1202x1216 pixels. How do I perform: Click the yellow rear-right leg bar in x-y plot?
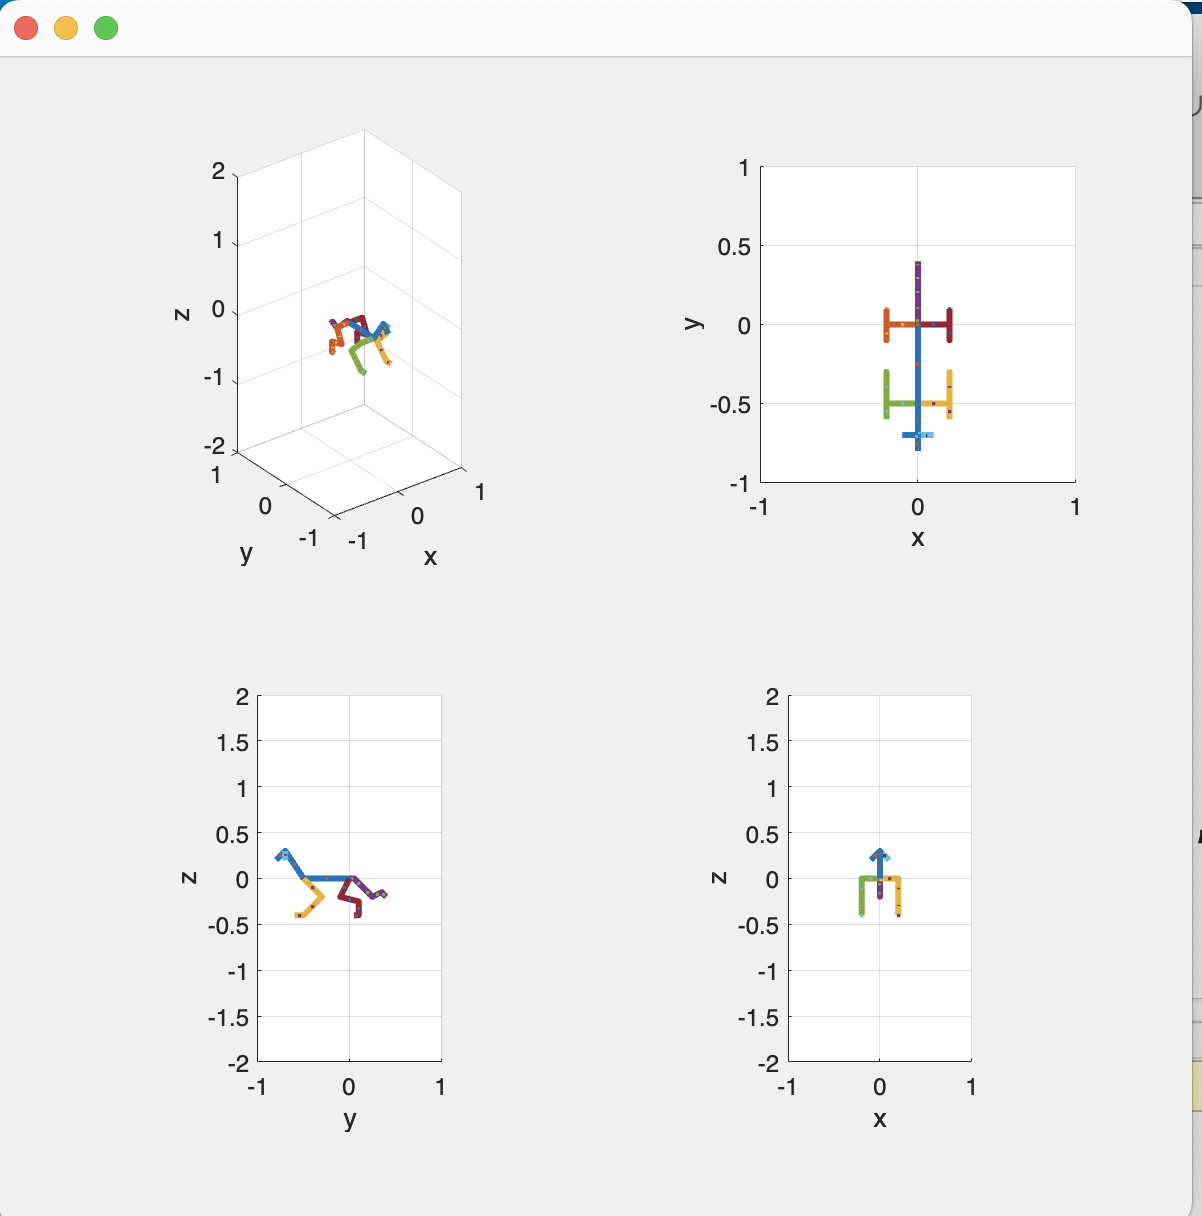935,403
